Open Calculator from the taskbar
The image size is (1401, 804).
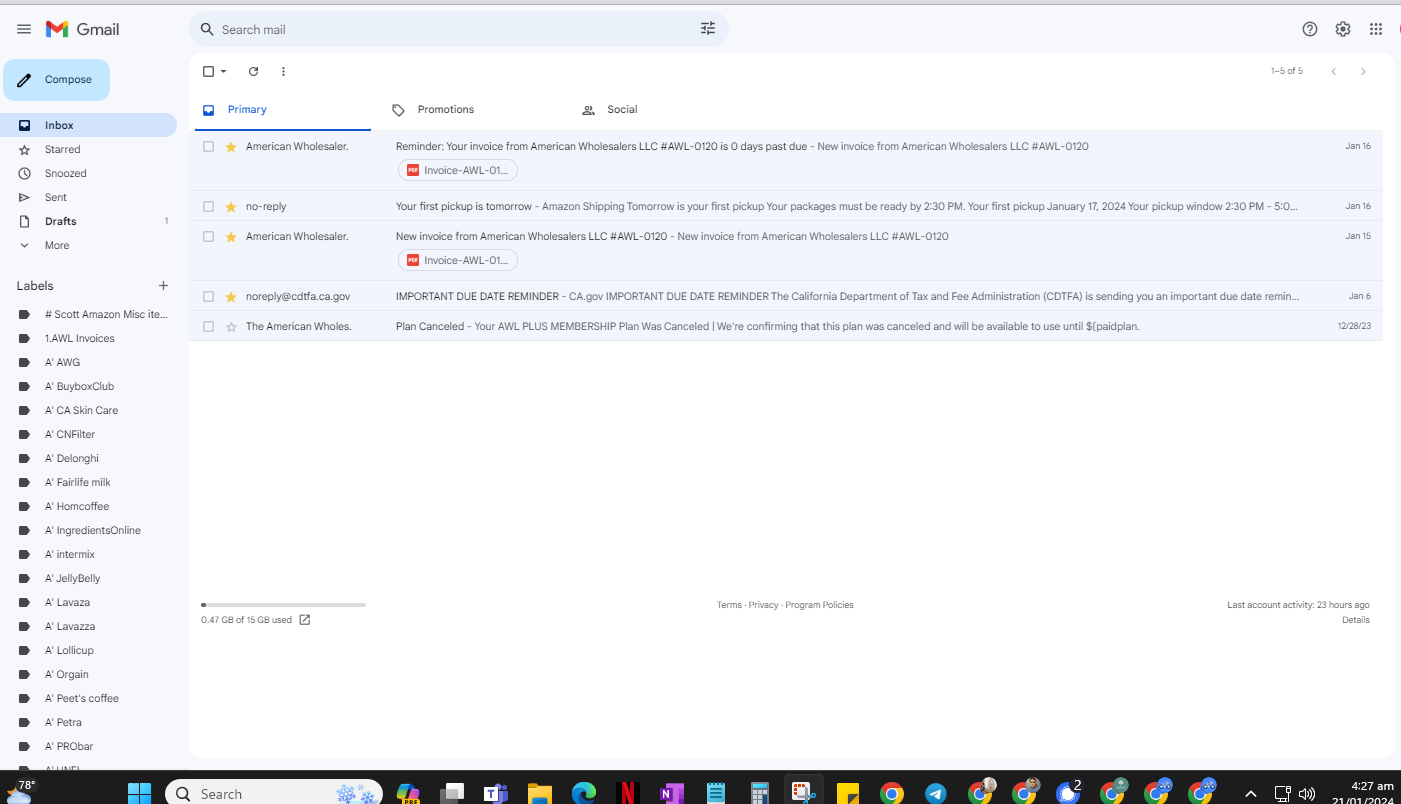coord(760,793)
